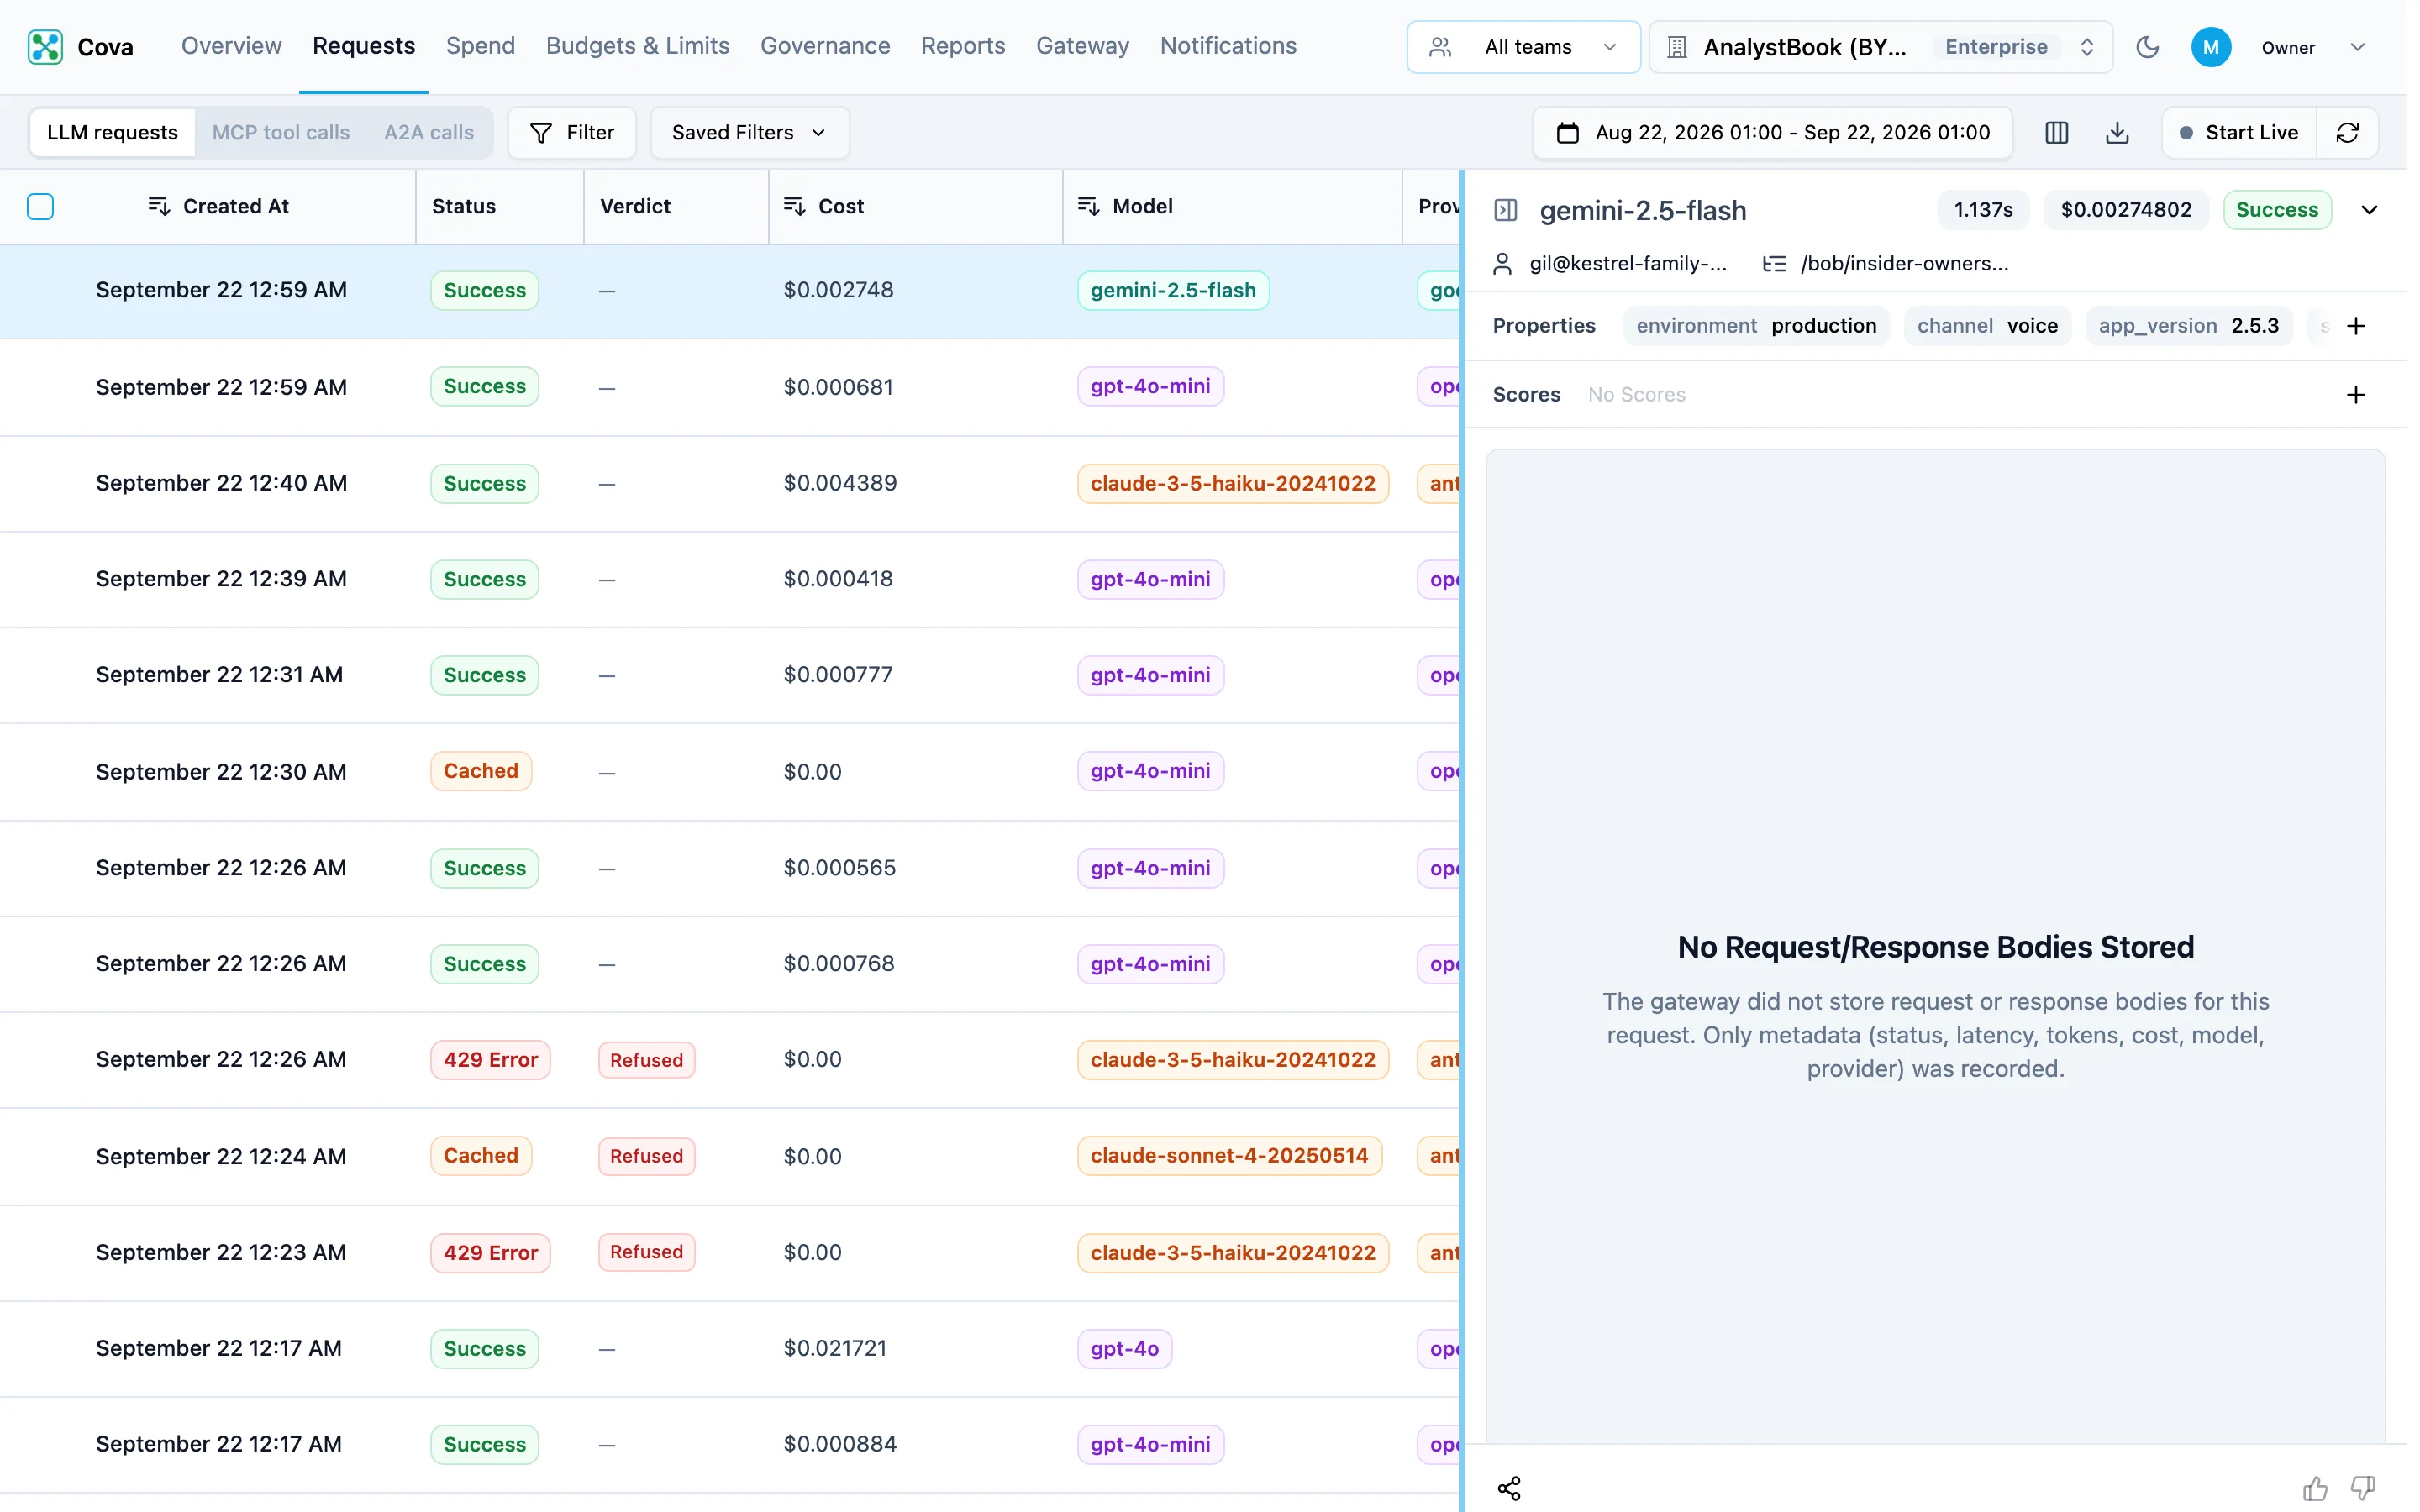This screenshot has width=2420, height=1512.
Task: Click the /bob/insider-owners path link
Action: point(1904,264)
